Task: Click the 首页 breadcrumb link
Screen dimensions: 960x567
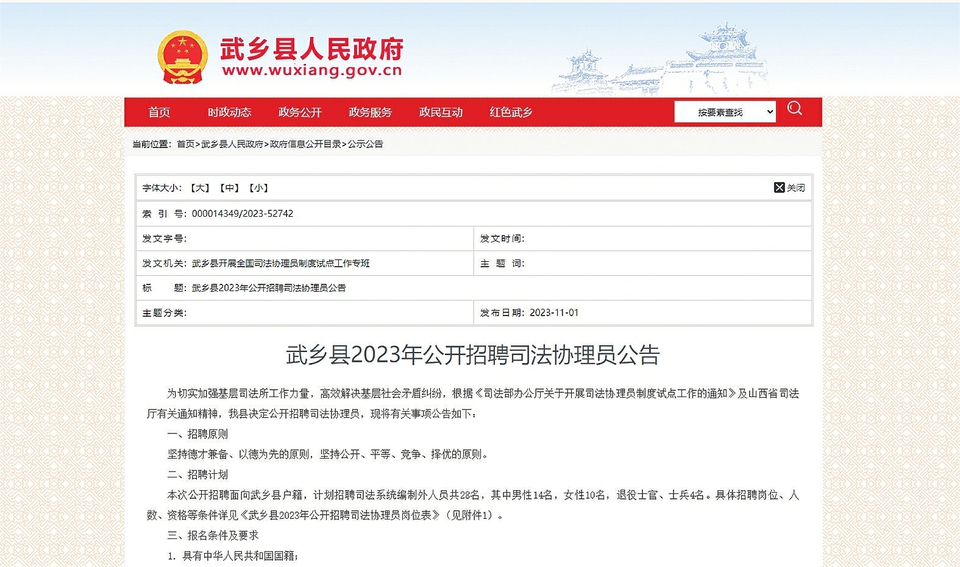Action: pos(186,144)
